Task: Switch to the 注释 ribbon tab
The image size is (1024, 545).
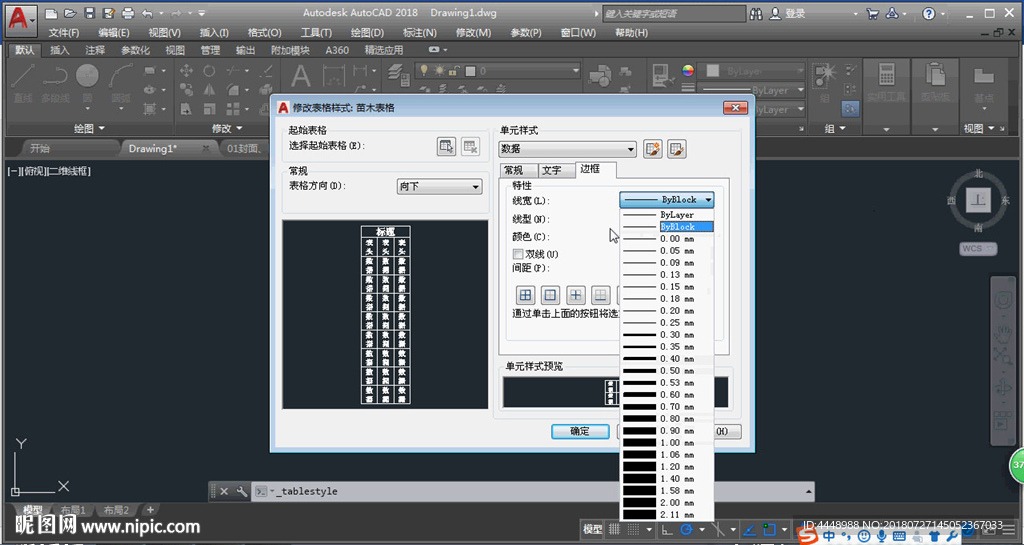Action: pos(95,50)
